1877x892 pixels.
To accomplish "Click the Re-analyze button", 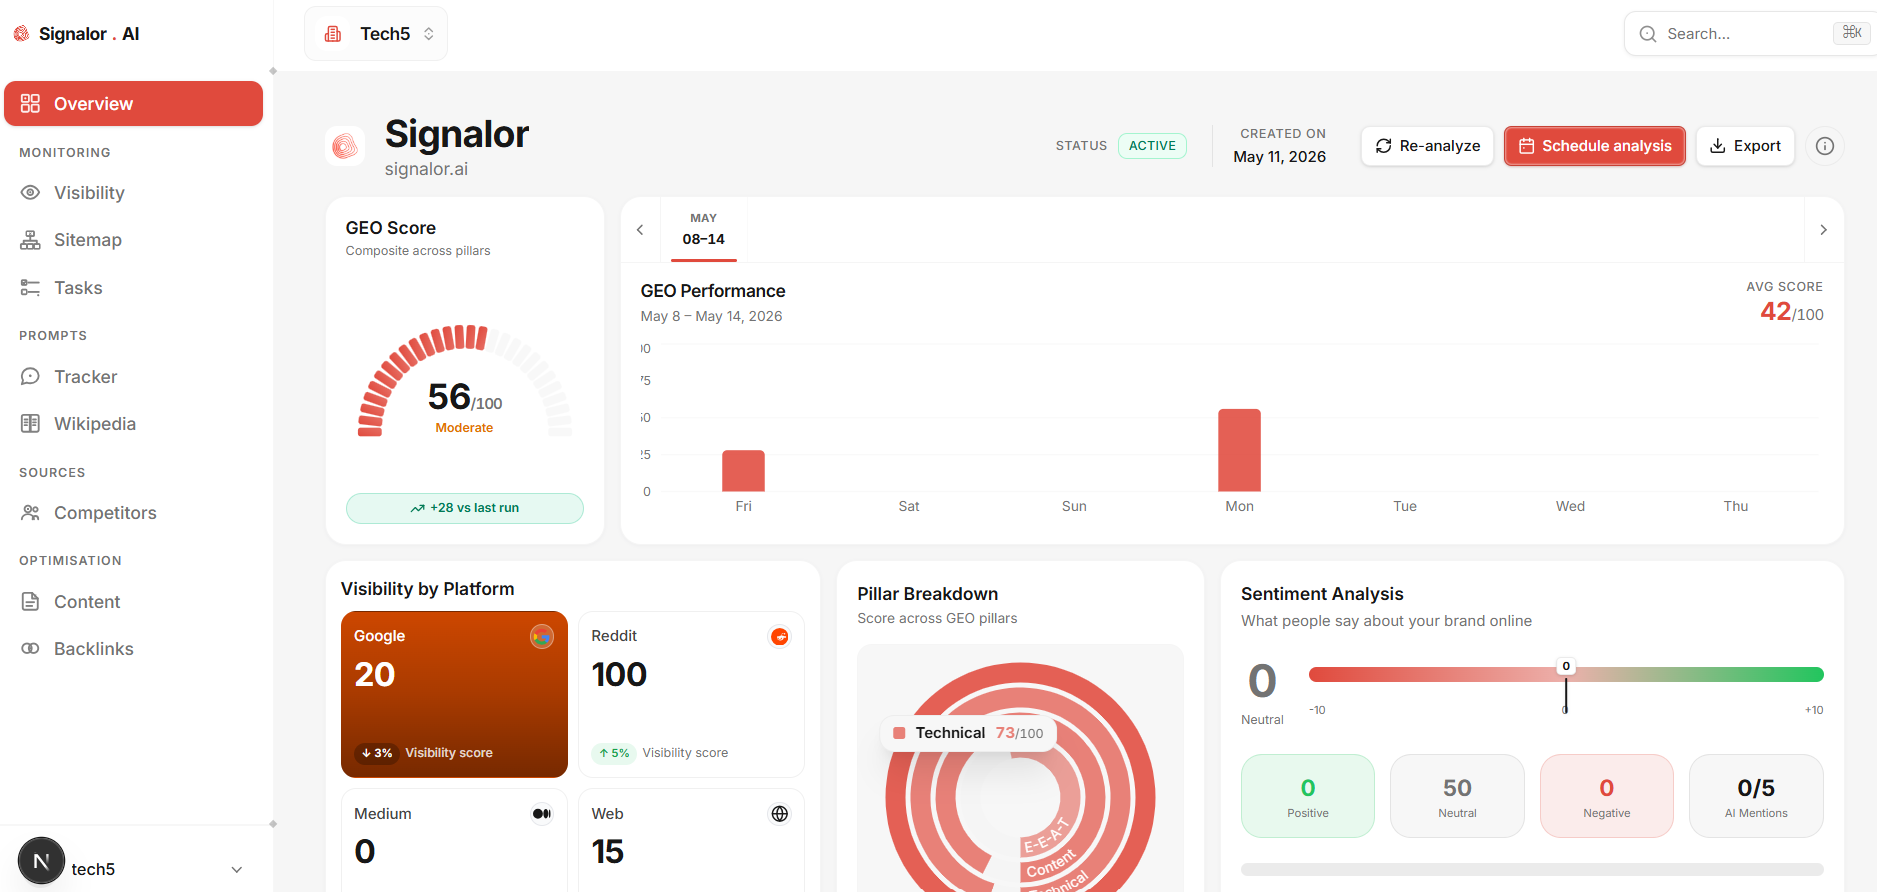I will click(x=1427, y=146).
